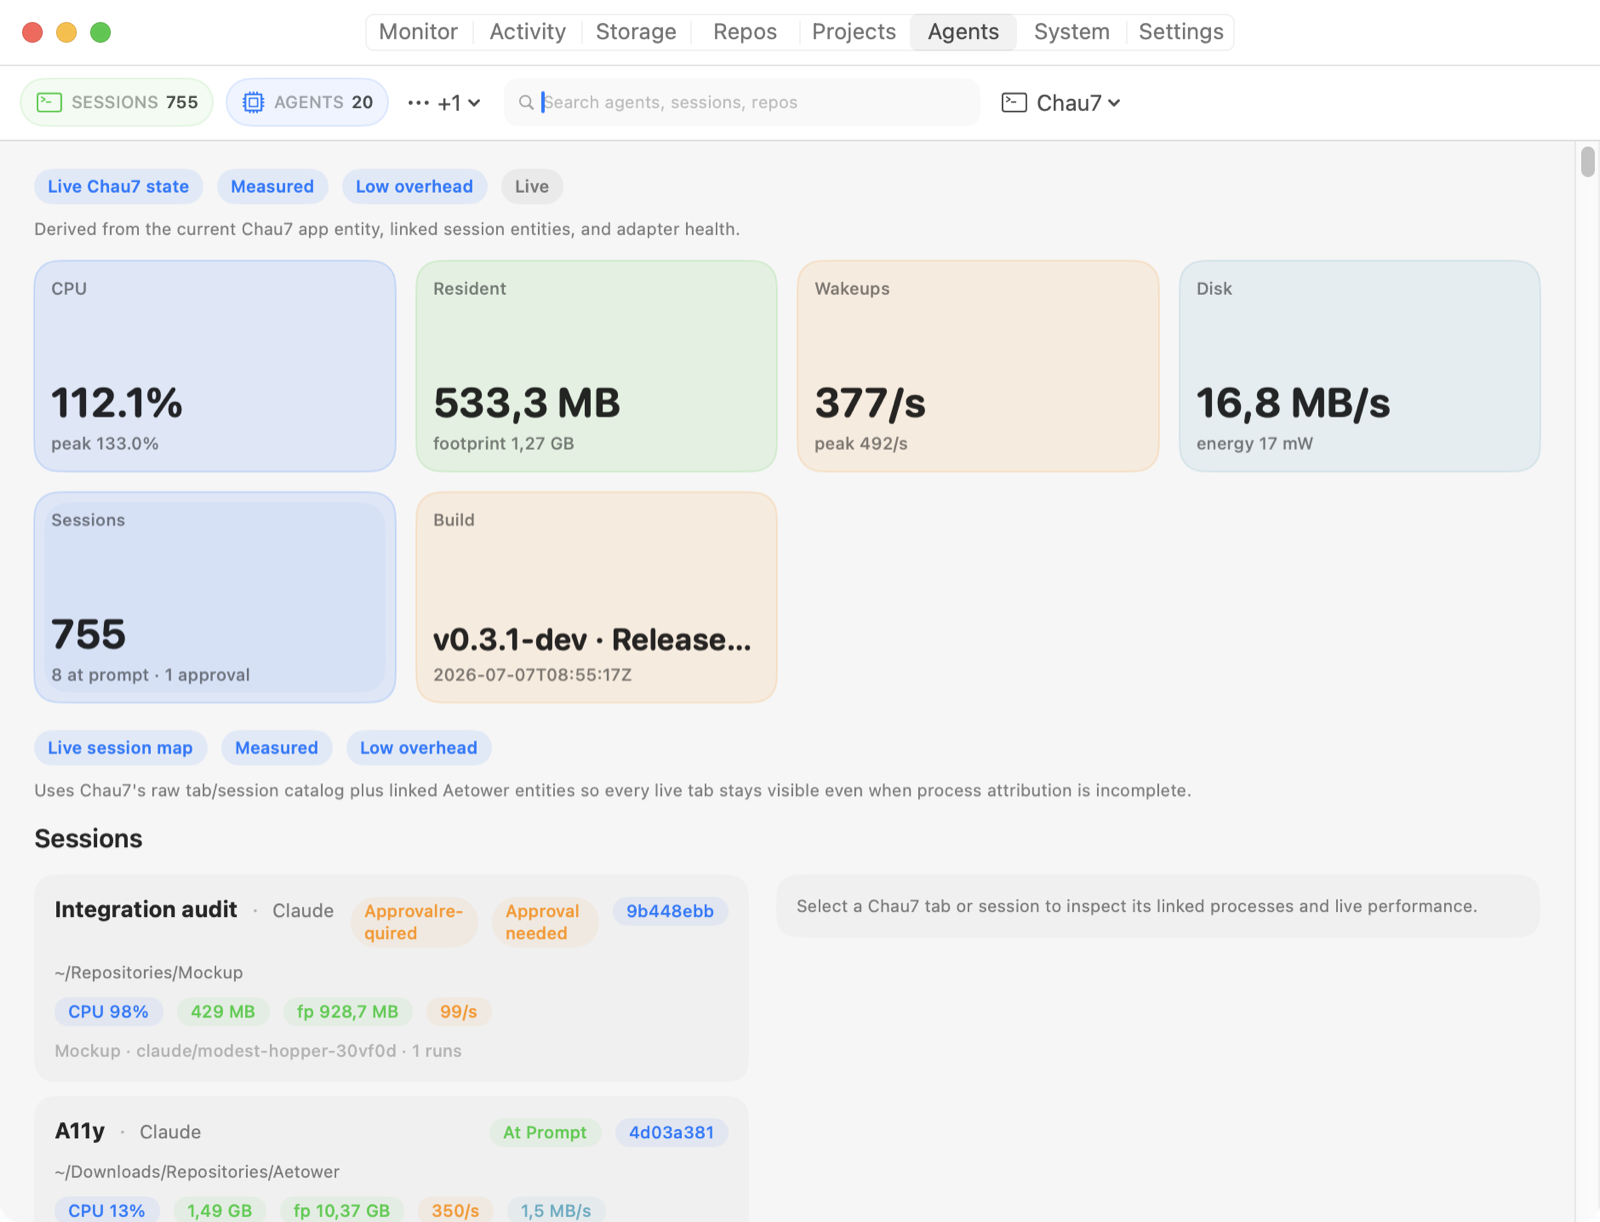Screen dimensions: 1600x1222
Task: Click Measured badge beside Live session map
Action: point(276,747)
